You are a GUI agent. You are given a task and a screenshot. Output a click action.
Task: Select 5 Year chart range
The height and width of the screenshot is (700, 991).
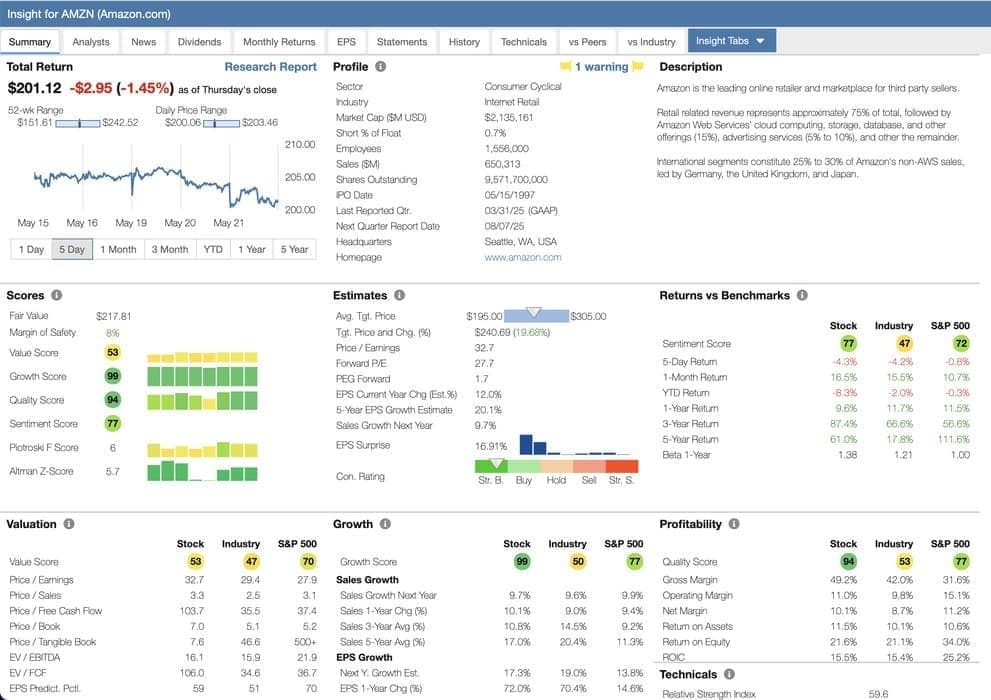[295, 250]
